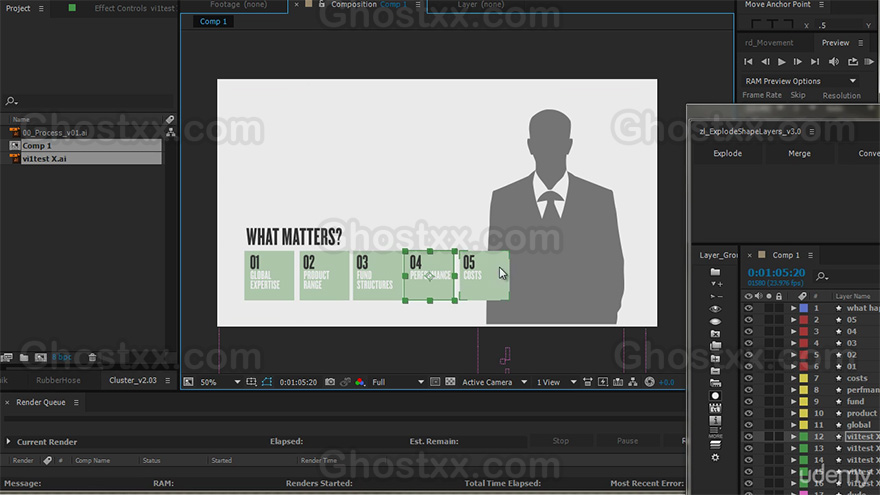Open the grid and guide options icon
Viewport: 880px width, 495px height.
coord(251,382)
